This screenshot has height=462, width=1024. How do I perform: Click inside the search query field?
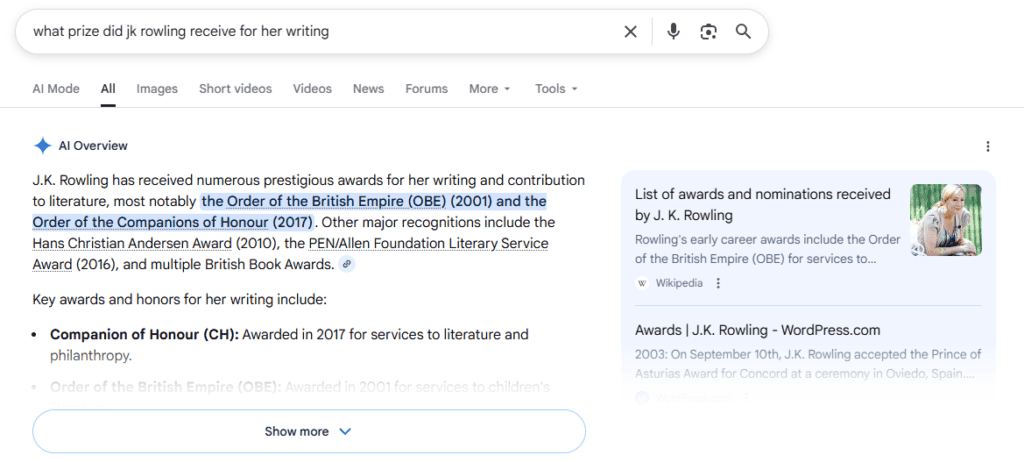point(320,31)
